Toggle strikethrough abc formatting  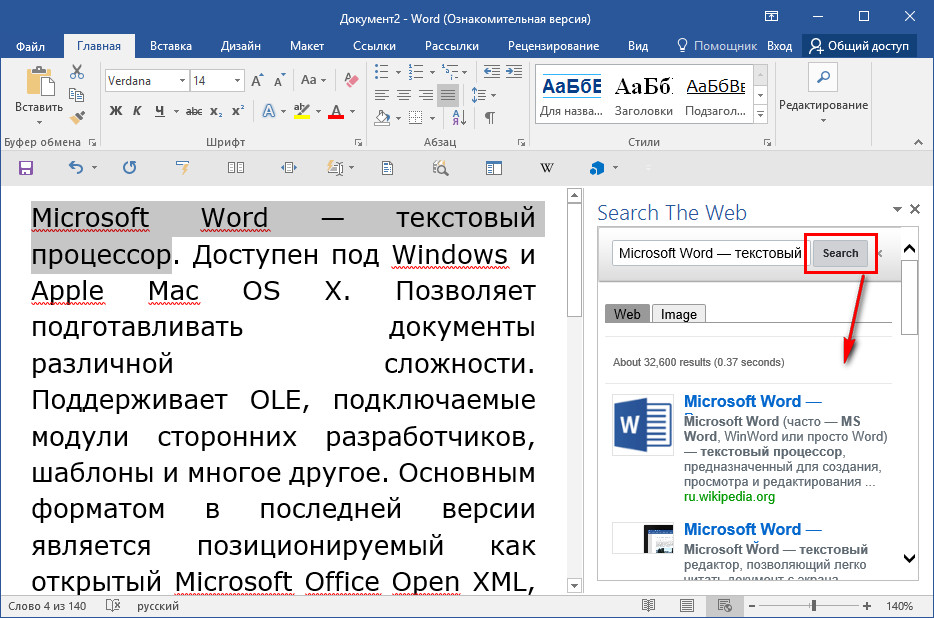tap(194, 111)
